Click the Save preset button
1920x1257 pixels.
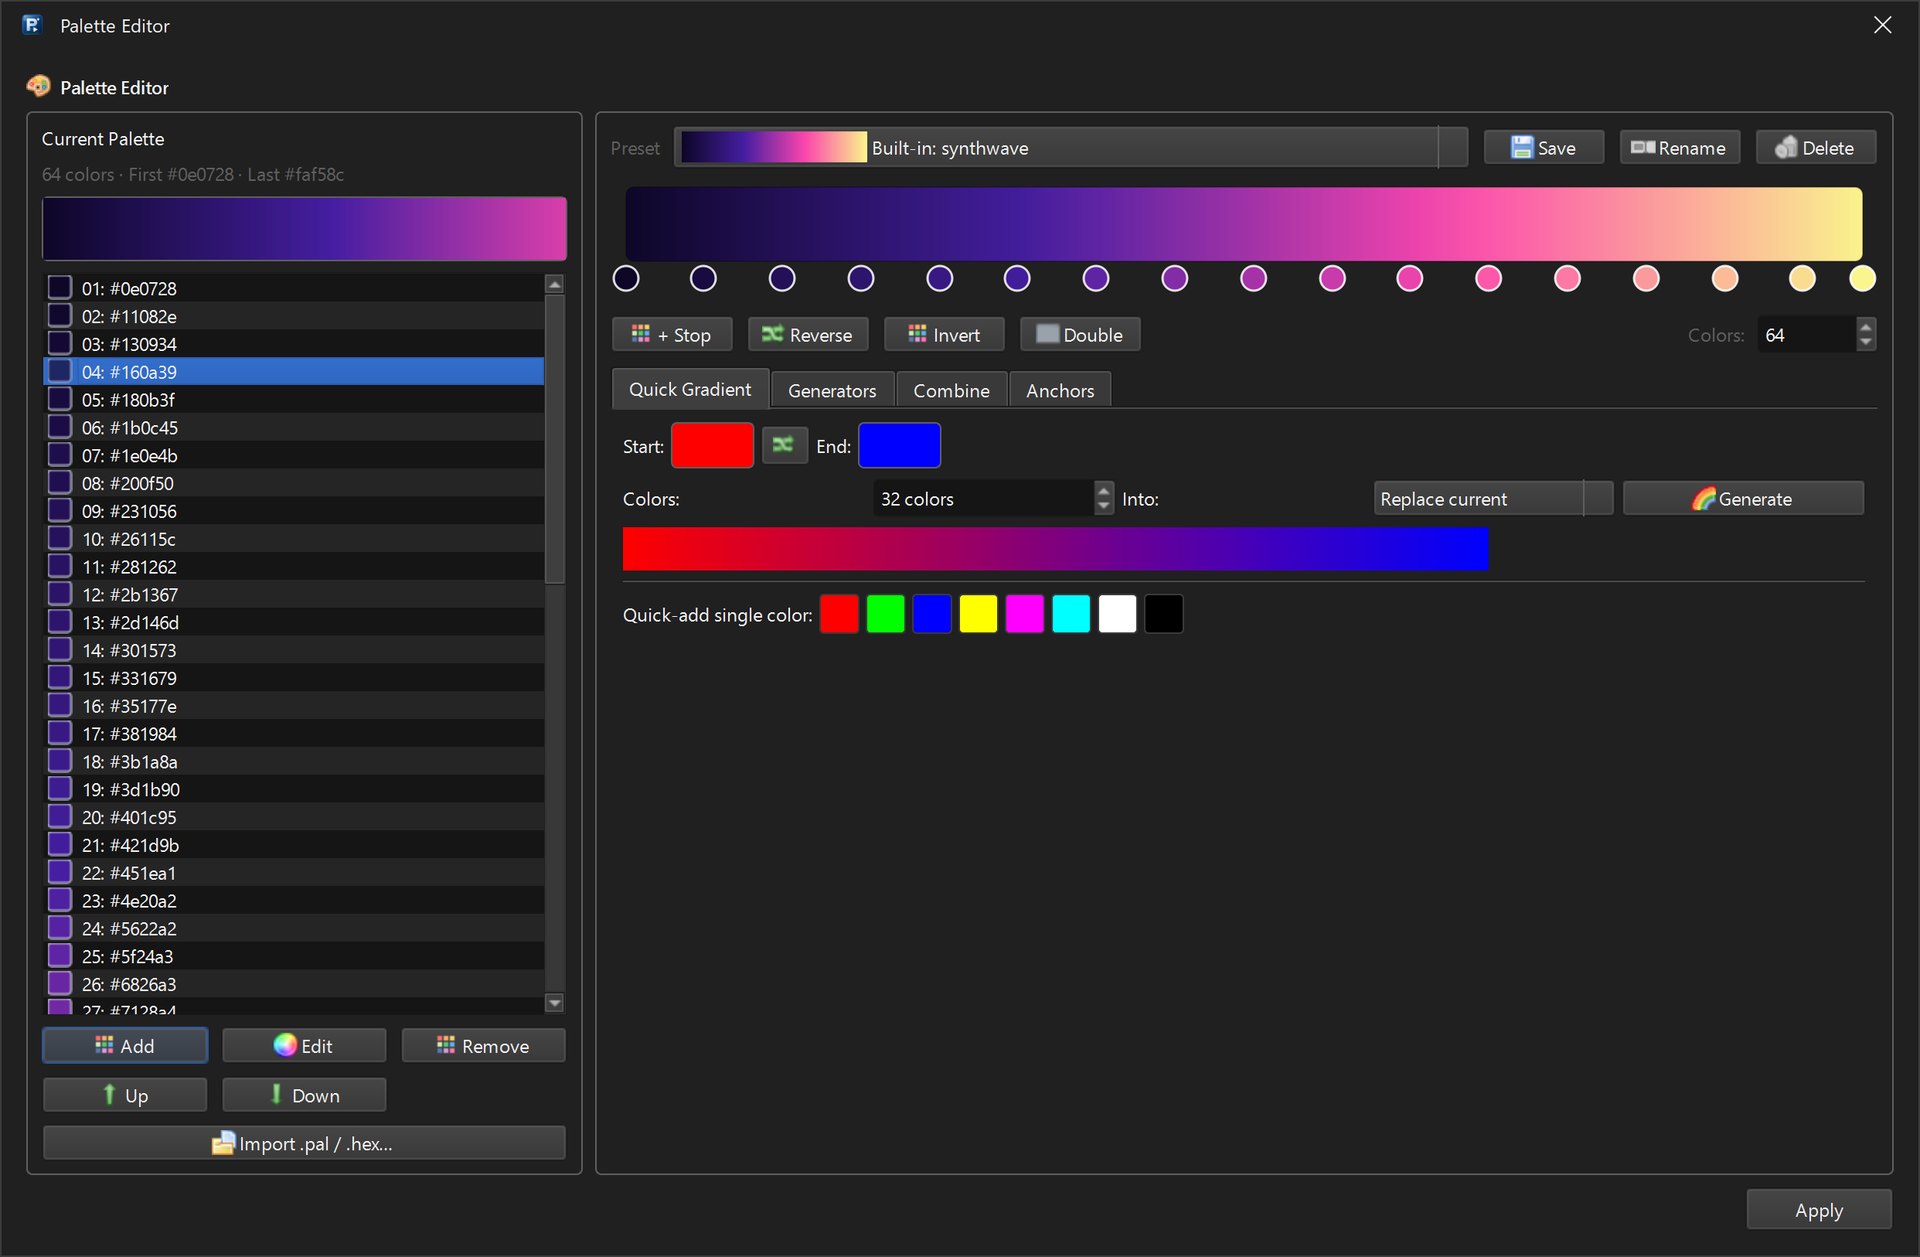(1543, 148)
